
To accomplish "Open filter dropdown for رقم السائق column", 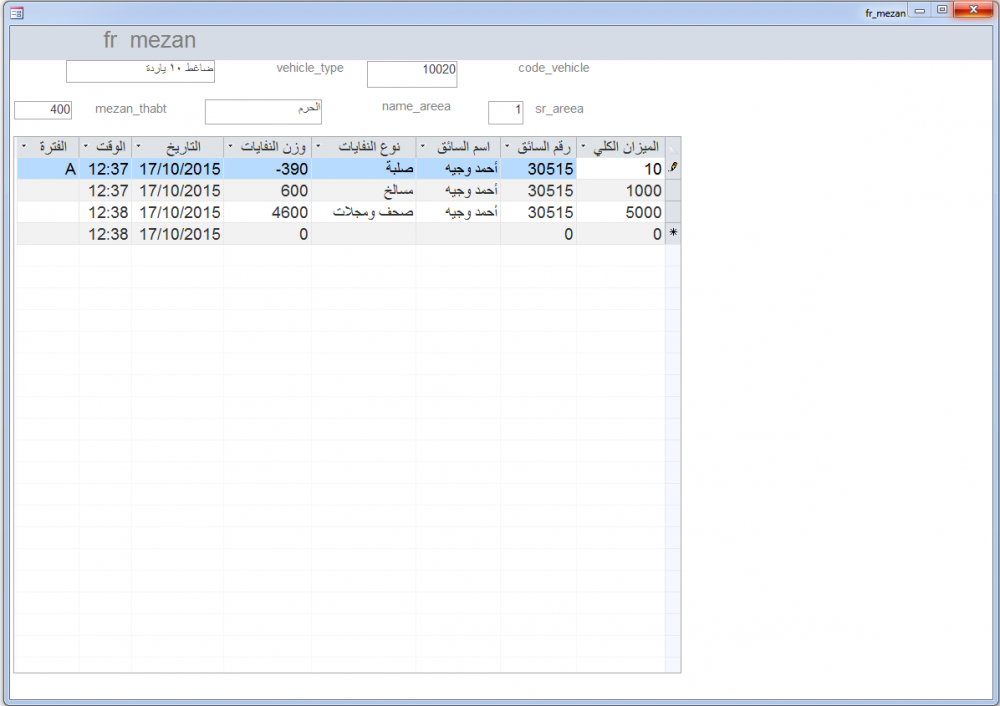I will coord(508,146).
